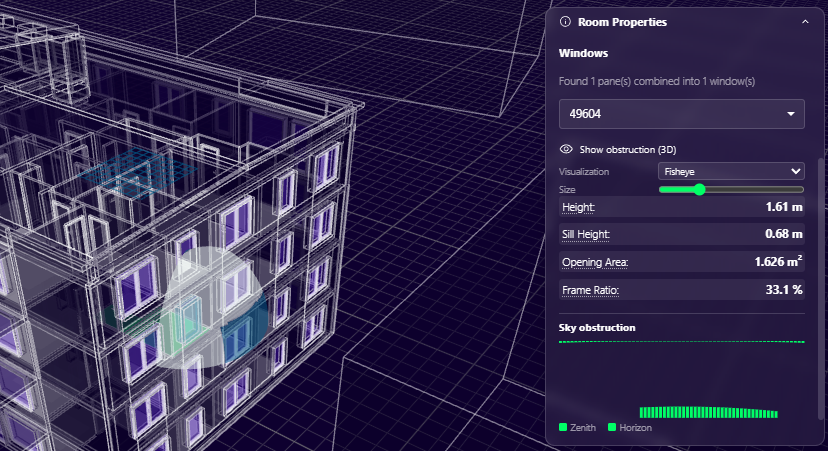Image resolution: width=828 pixels, height=451 pixels.
Task: Click the Sky obstruction heading
Action: coord(597,327)
